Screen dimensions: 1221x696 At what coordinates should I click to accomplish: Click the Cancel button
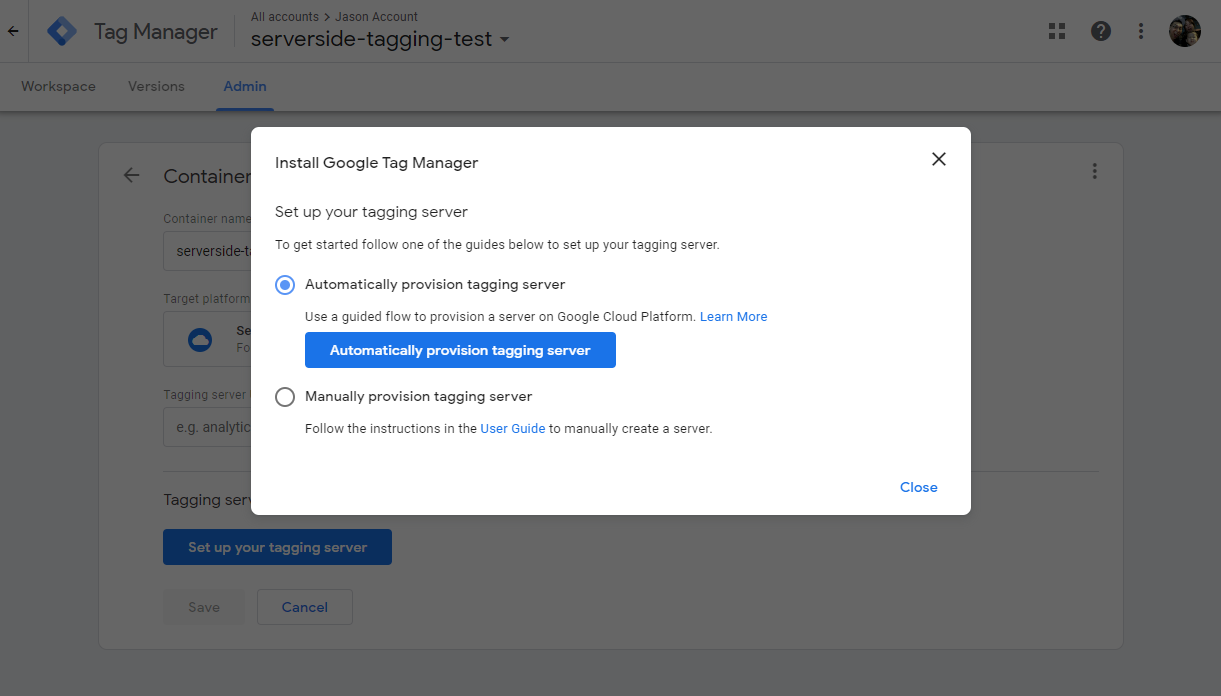(x=305, y=607)
